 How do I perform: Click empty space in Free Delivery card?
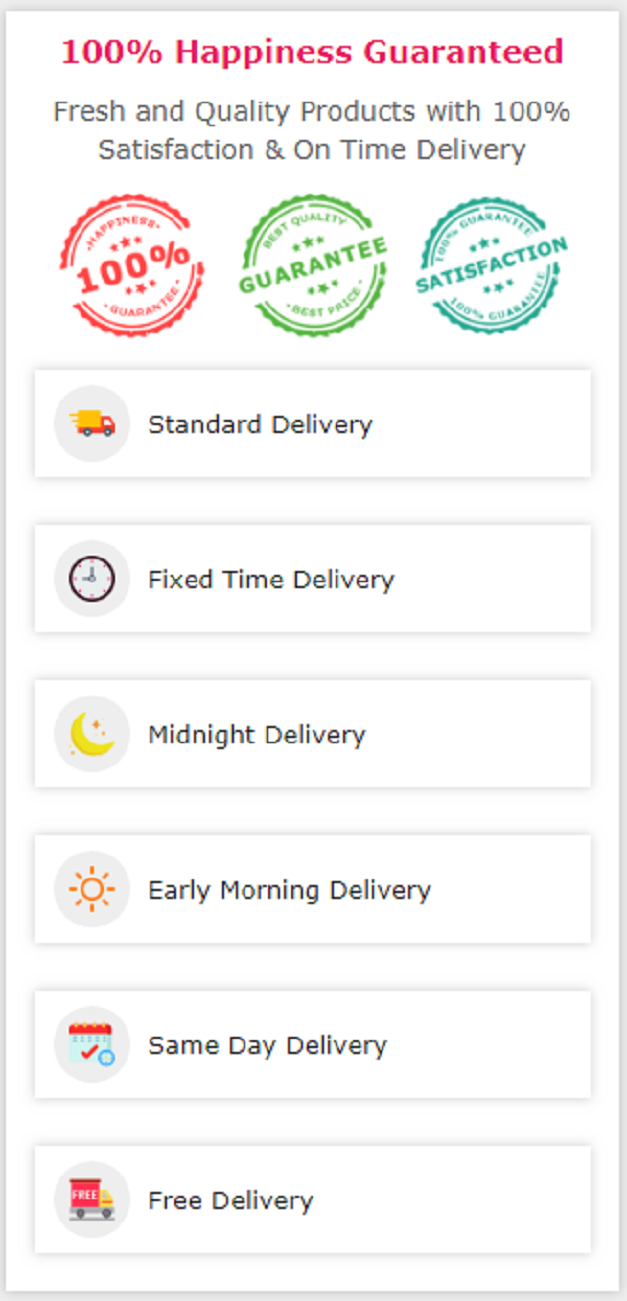460,1199
